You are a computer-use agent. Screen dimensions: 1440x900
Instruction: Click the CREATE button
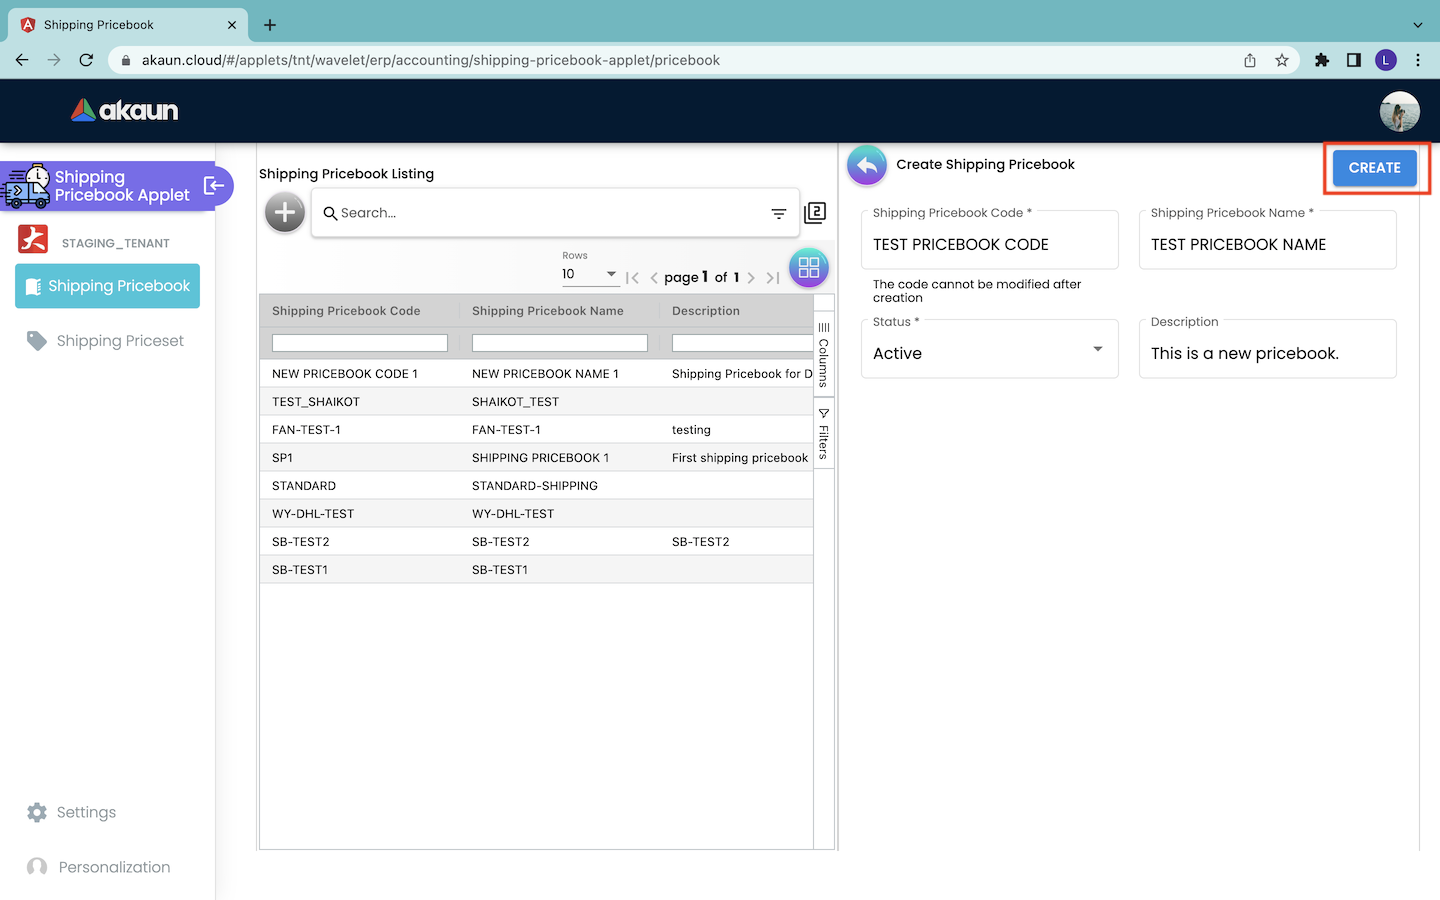[x=1374, y=168]
